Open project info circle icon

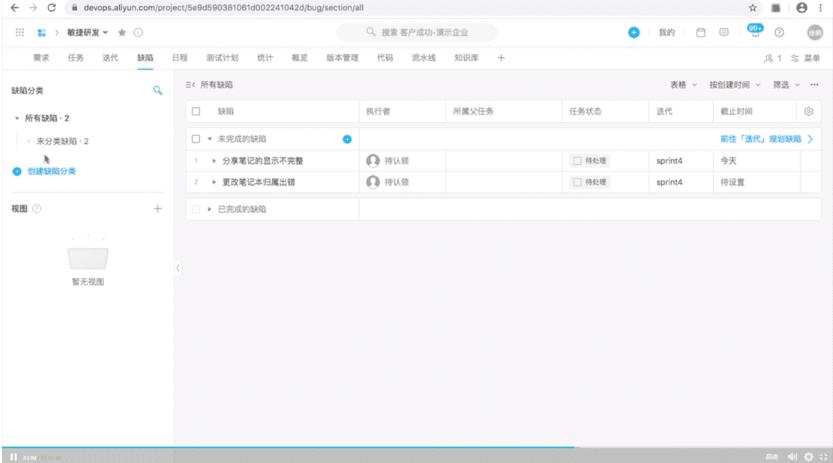138,32
